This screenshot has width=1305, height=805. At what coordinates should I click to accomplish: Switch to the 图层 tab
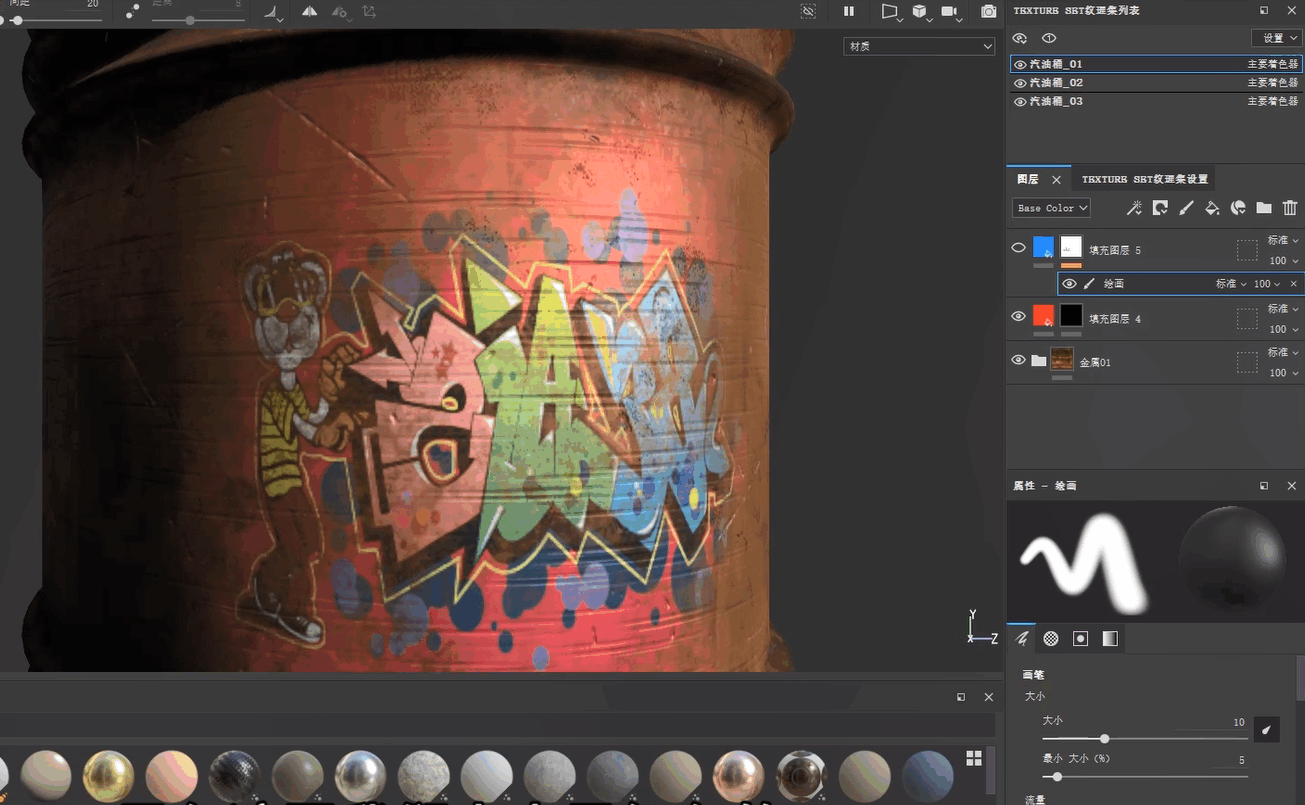click(1028, 179)
